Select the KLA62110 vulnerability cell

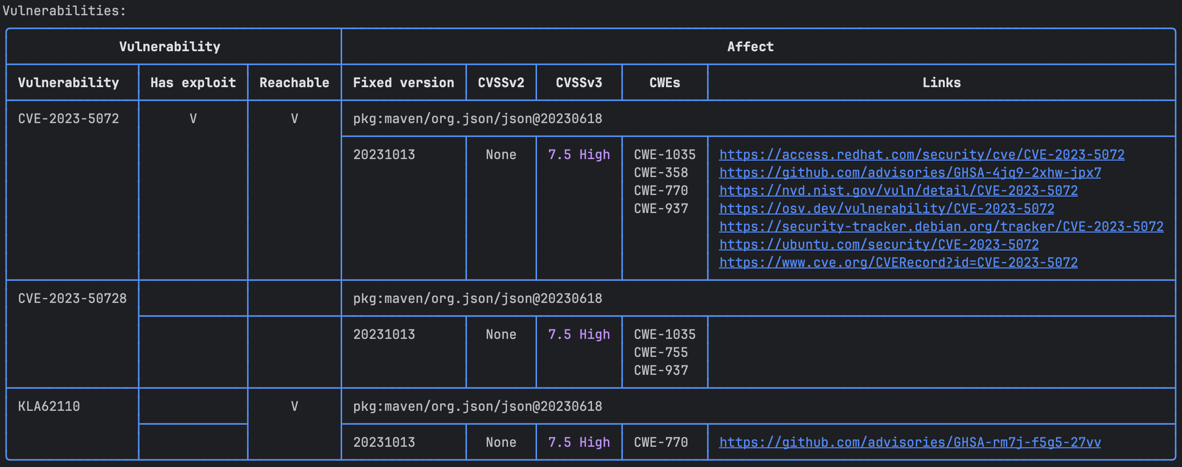[49, 407]
